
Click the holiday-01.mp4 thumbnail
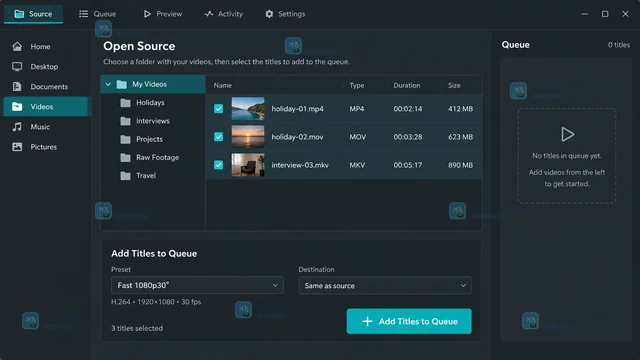coord(248,109)
